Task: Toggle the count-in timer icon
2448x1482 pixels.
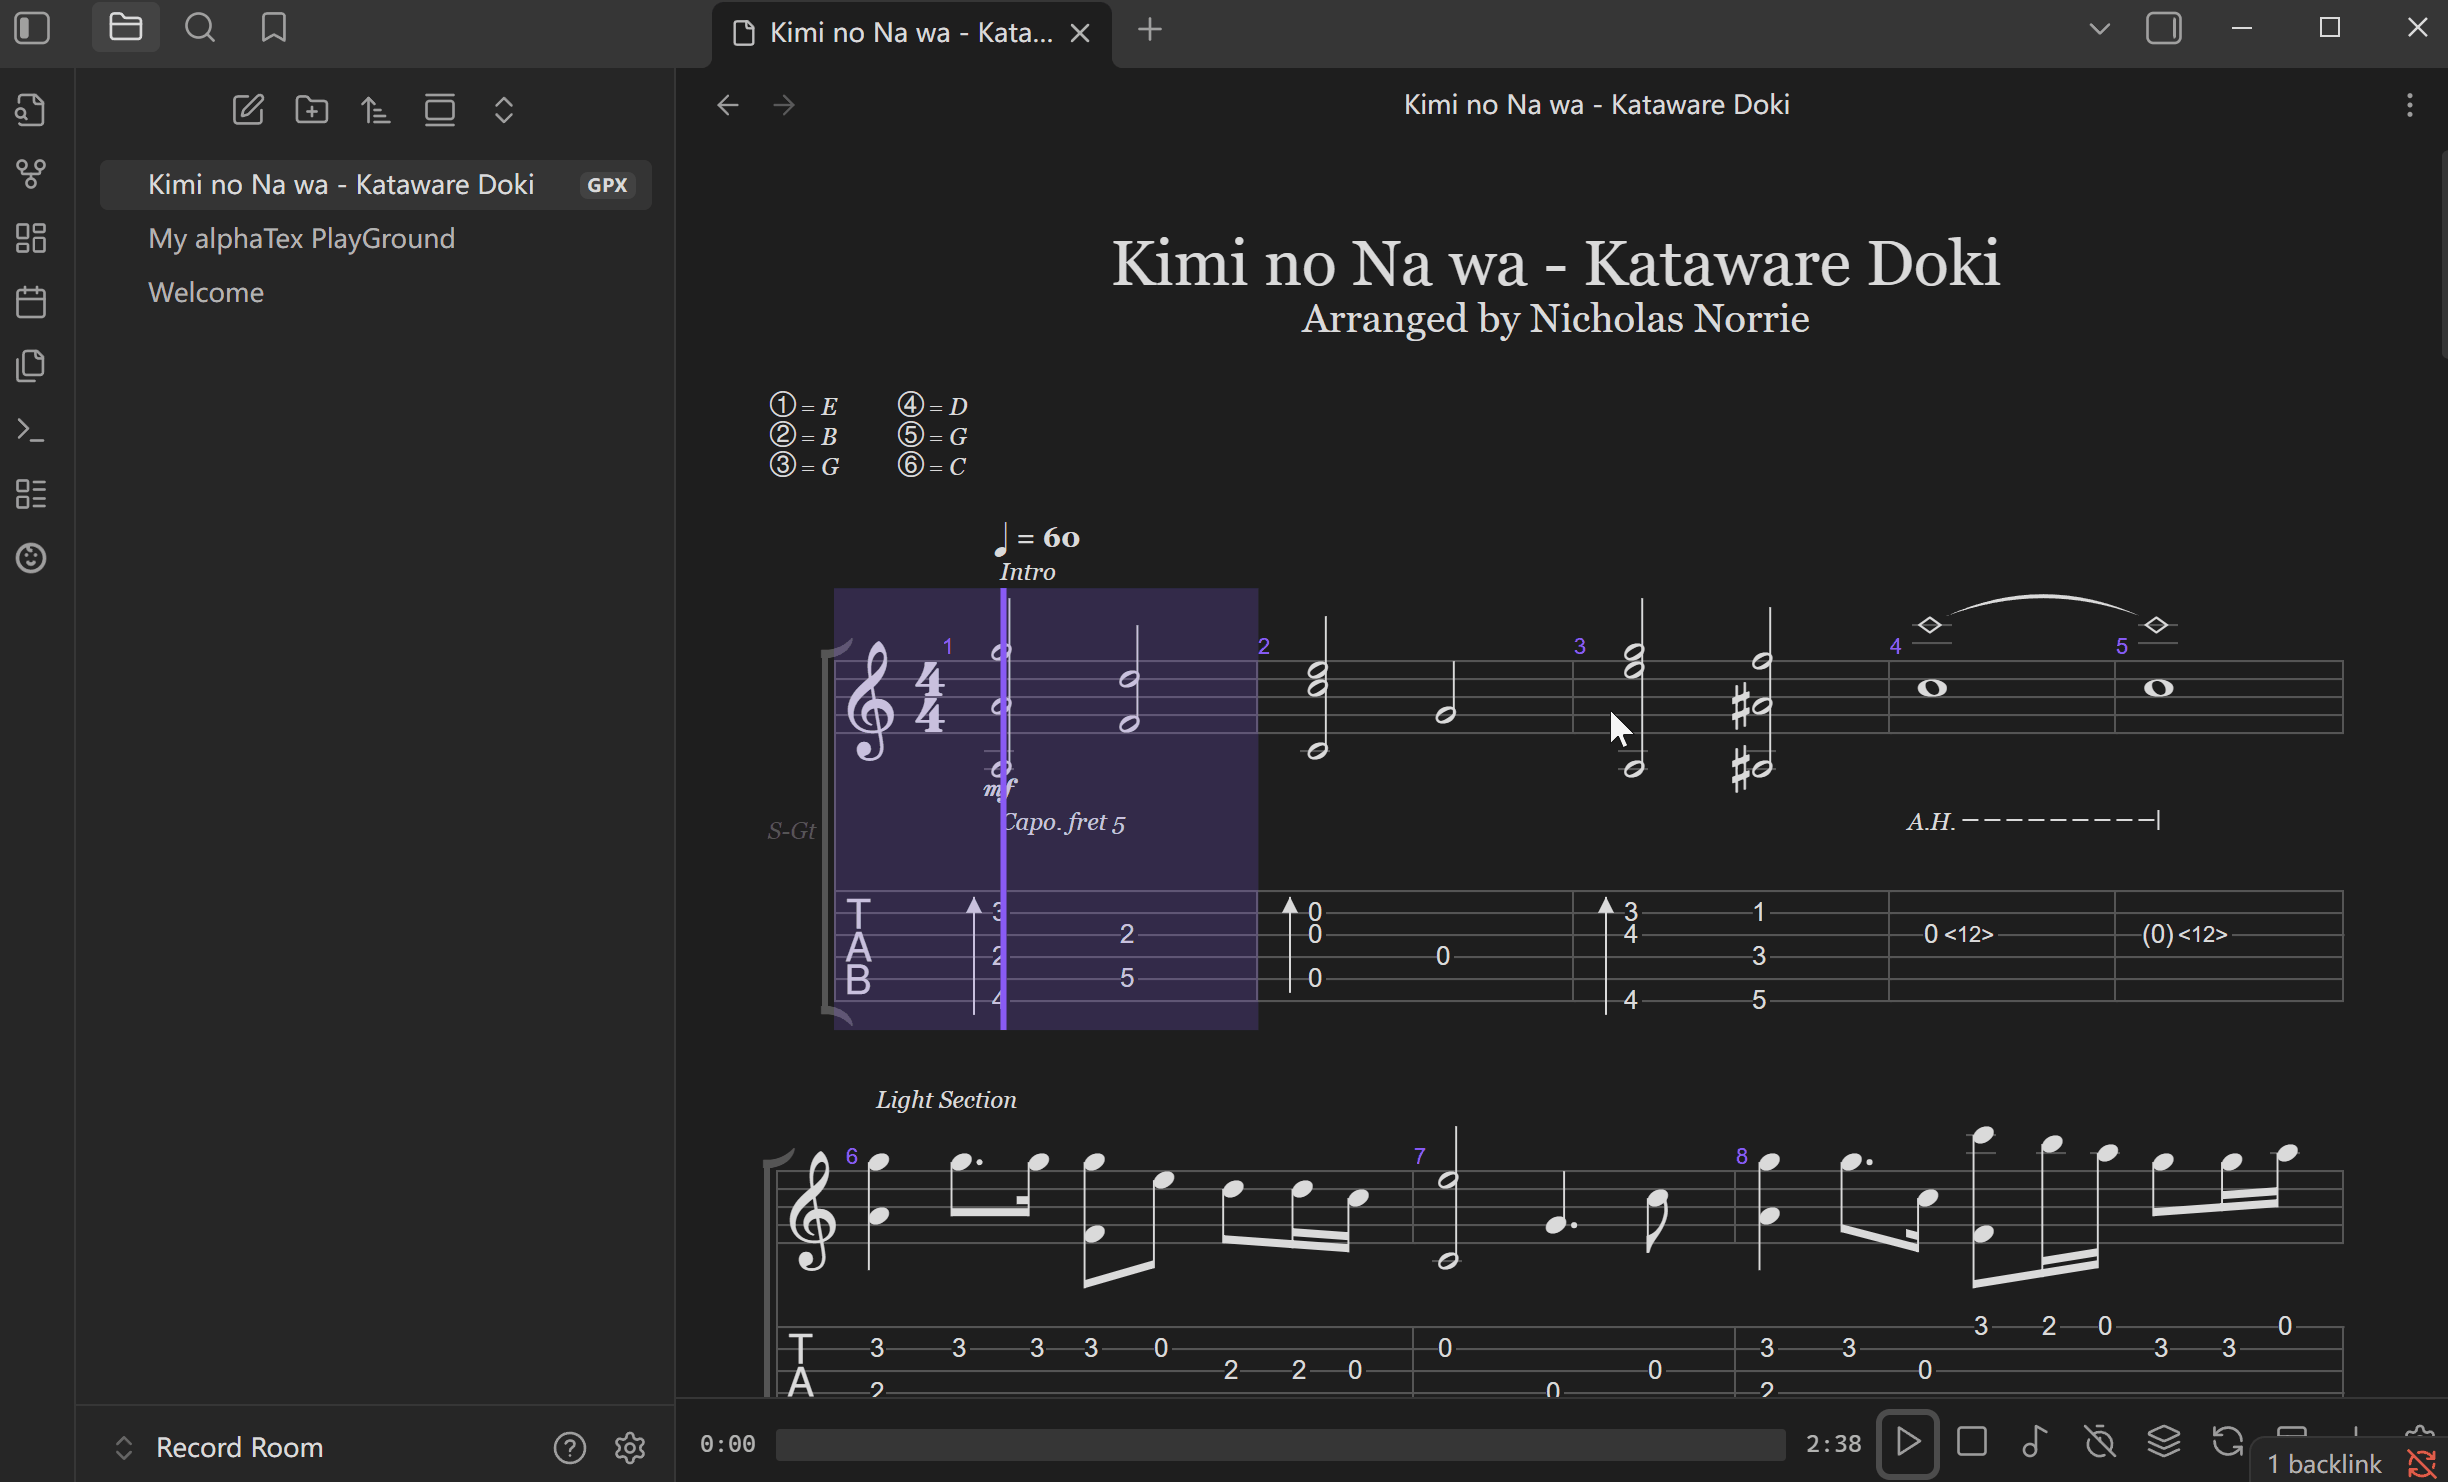Action: 2099,1442
